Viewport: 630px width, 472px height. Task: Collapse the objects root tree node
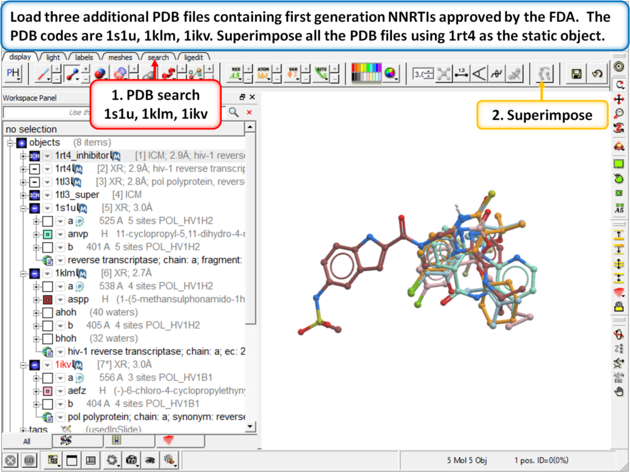[10, 143]
